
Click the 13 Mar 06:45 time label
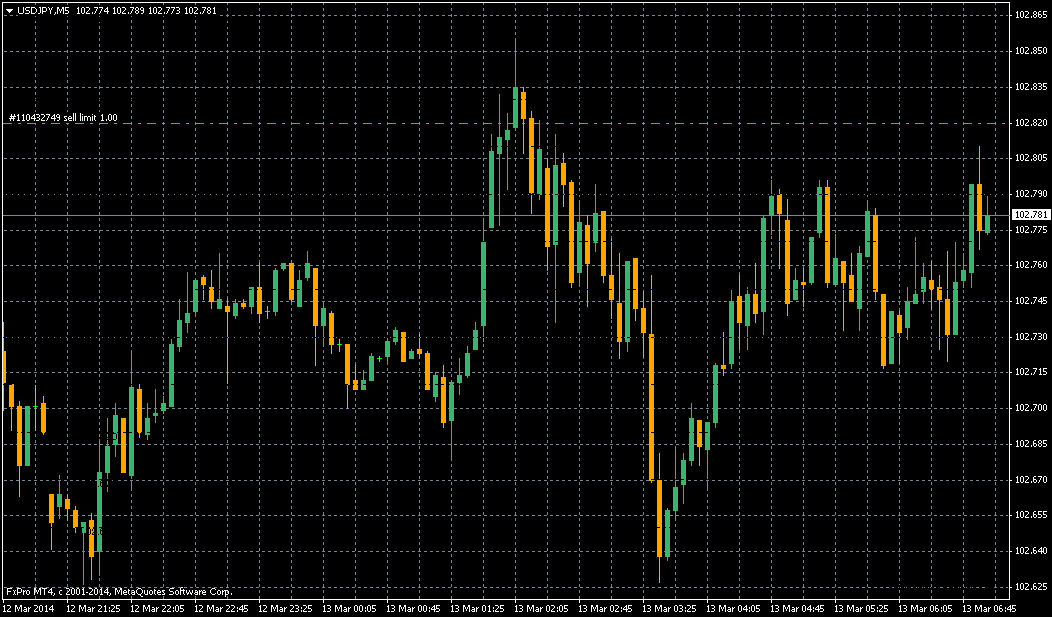coord(989,608)
